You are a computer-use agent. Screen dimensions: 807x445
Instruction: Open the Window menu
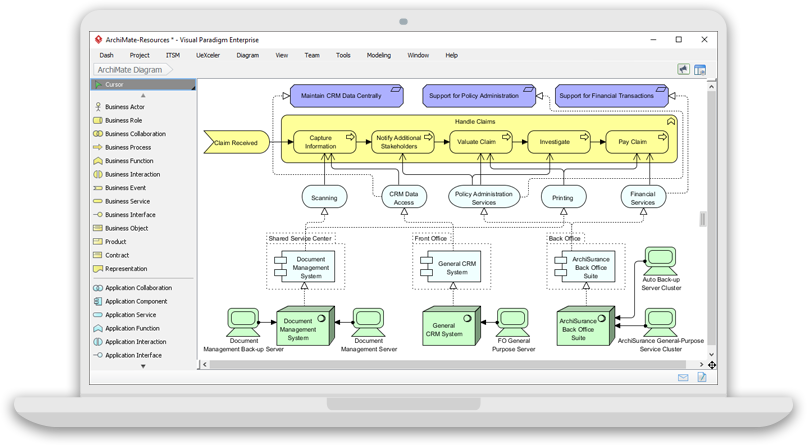coord(418,55)
